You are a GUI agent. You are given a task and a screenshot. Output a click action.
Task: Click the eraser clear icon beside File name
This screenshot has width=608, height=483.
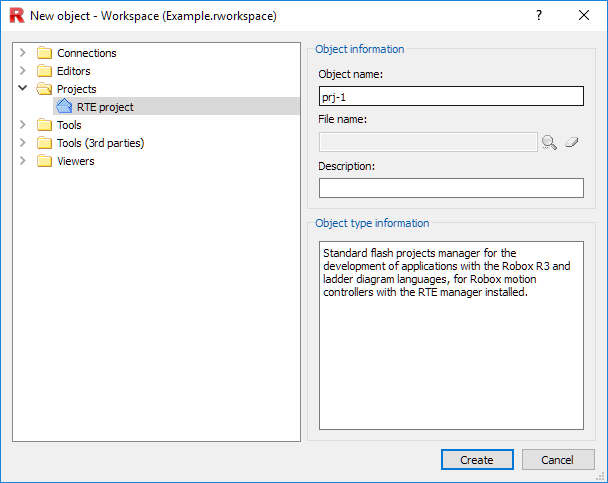[572, 142]
